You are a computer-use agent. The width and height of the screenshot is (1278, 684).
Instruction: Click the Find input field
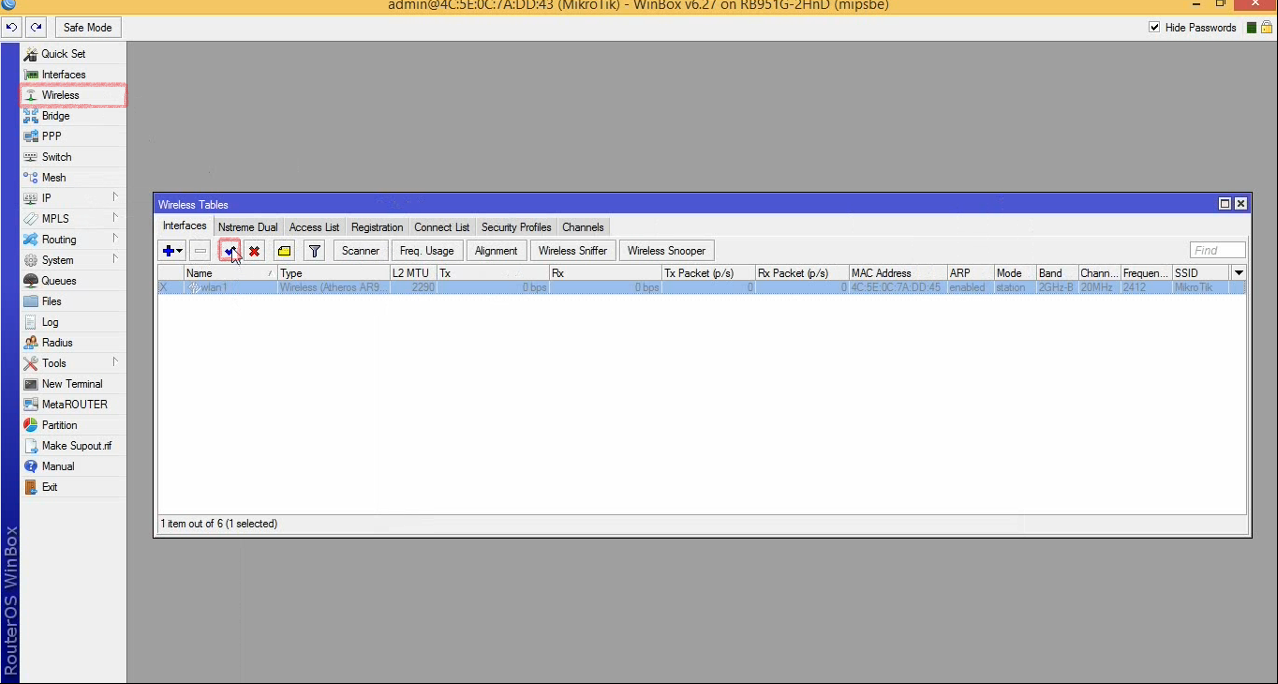point(1218,250)
